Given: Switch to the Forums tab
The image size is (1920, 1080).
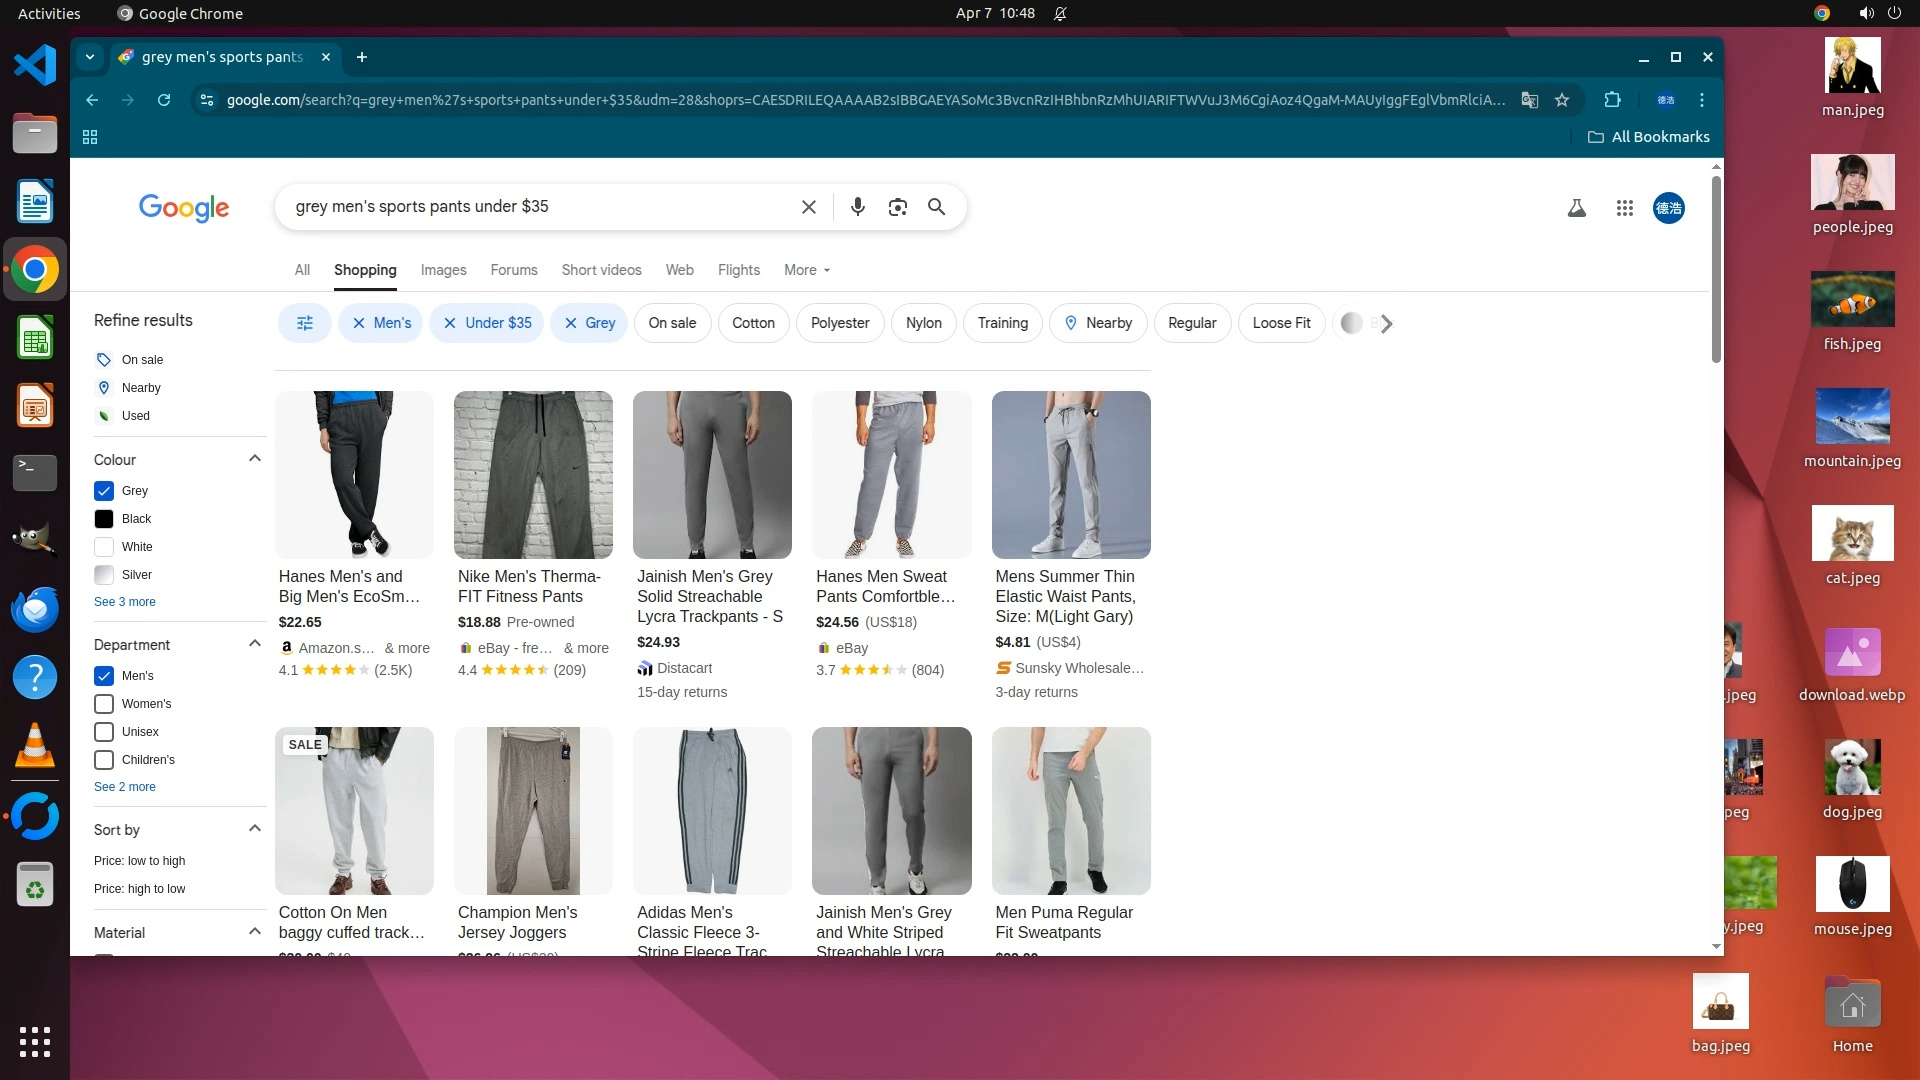Looking at the screenshot, I should [513, 270].
